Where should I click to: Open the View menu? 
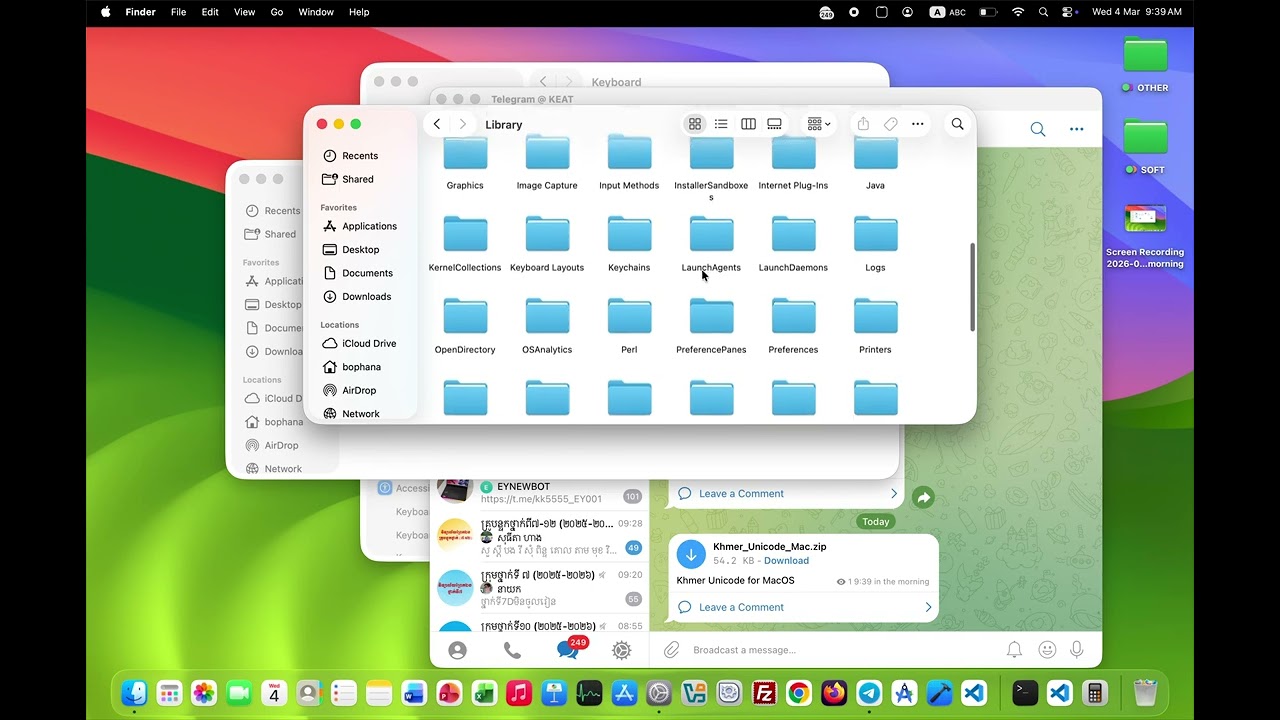(244, 12)
